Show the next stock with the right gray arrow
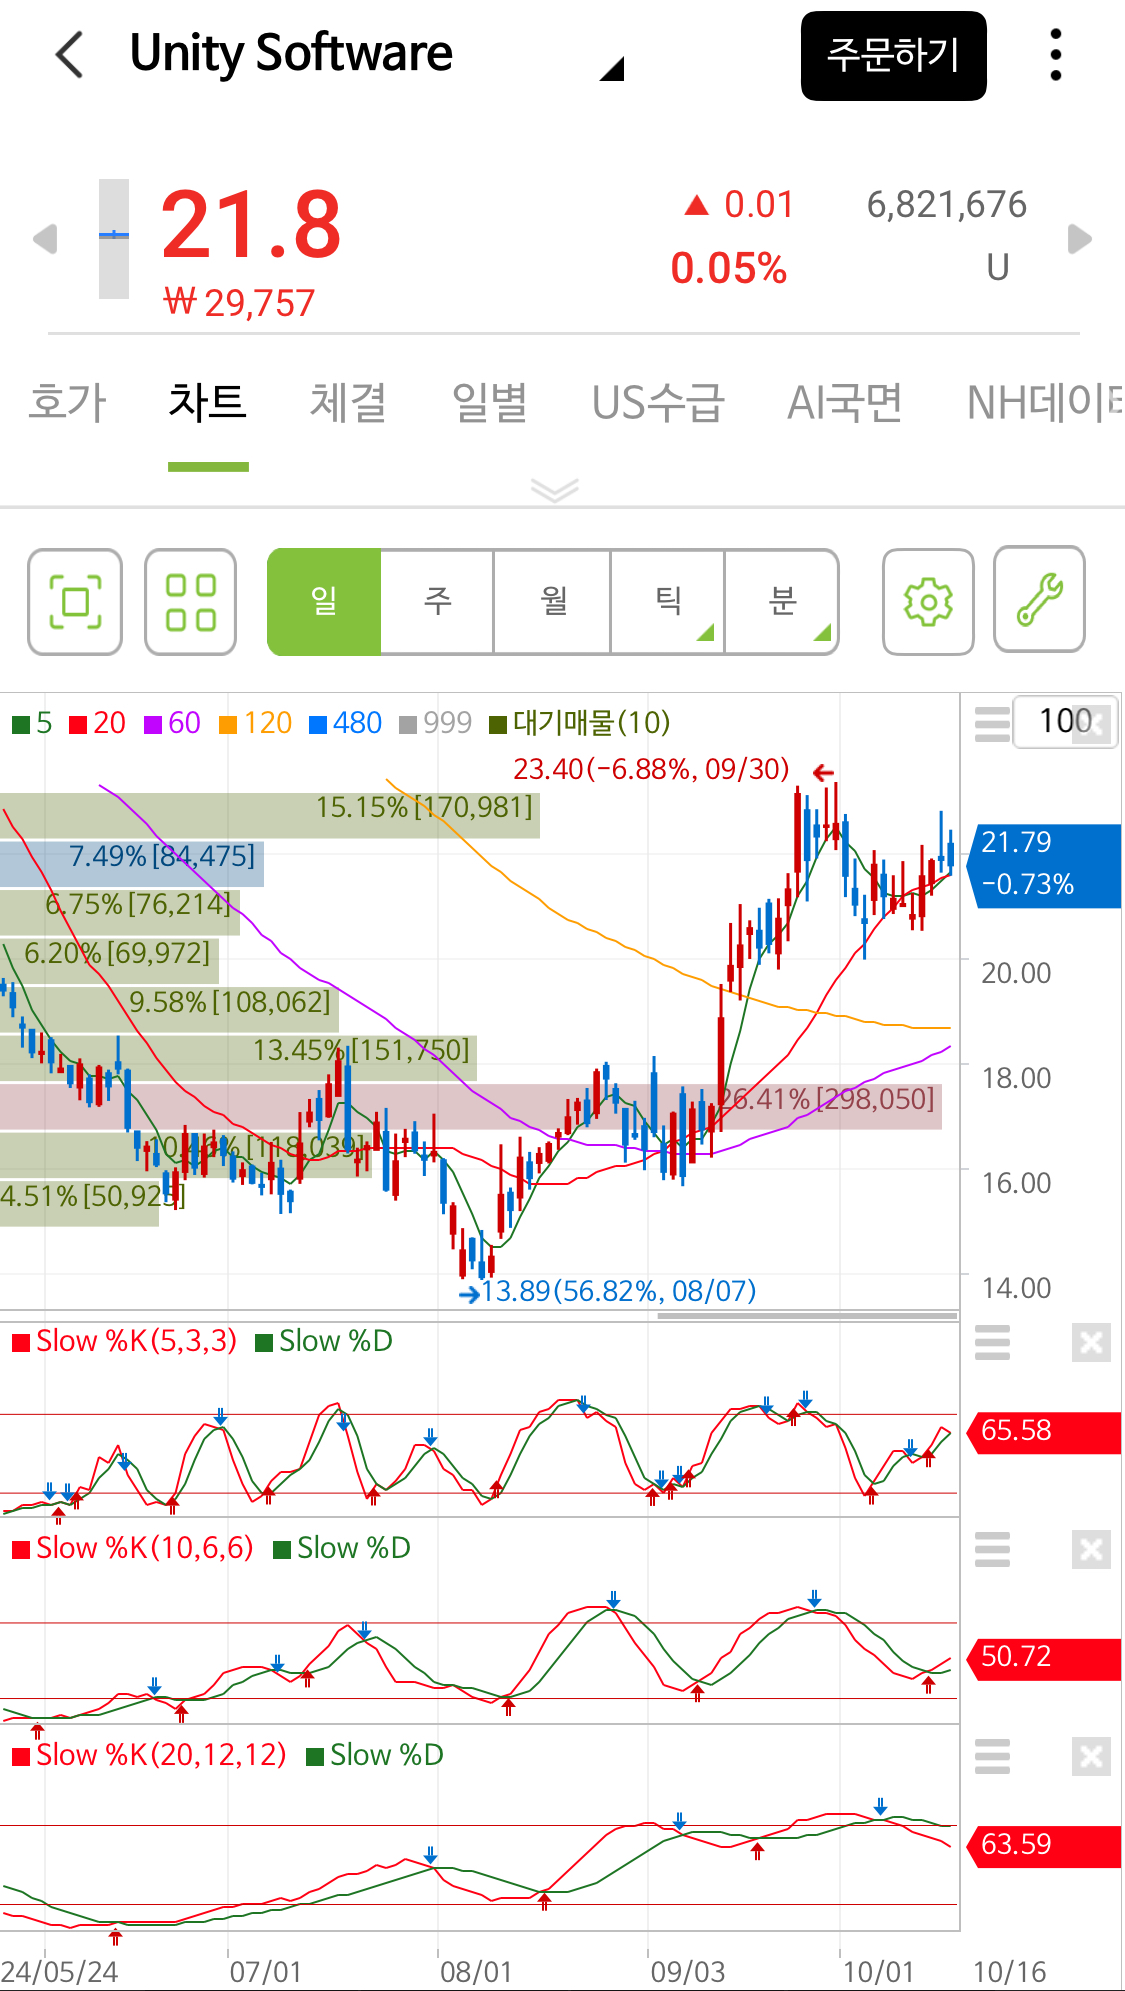Screen dimensions: 1125x1991 pyautogui.click(x=1080, y=239)
